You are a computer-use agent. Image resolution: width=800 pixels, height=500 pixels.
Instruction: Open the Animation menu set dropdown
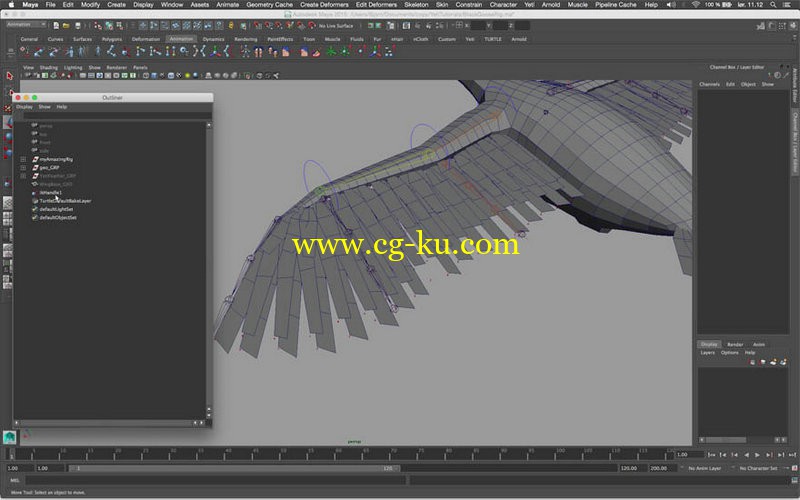click(26, 25)
